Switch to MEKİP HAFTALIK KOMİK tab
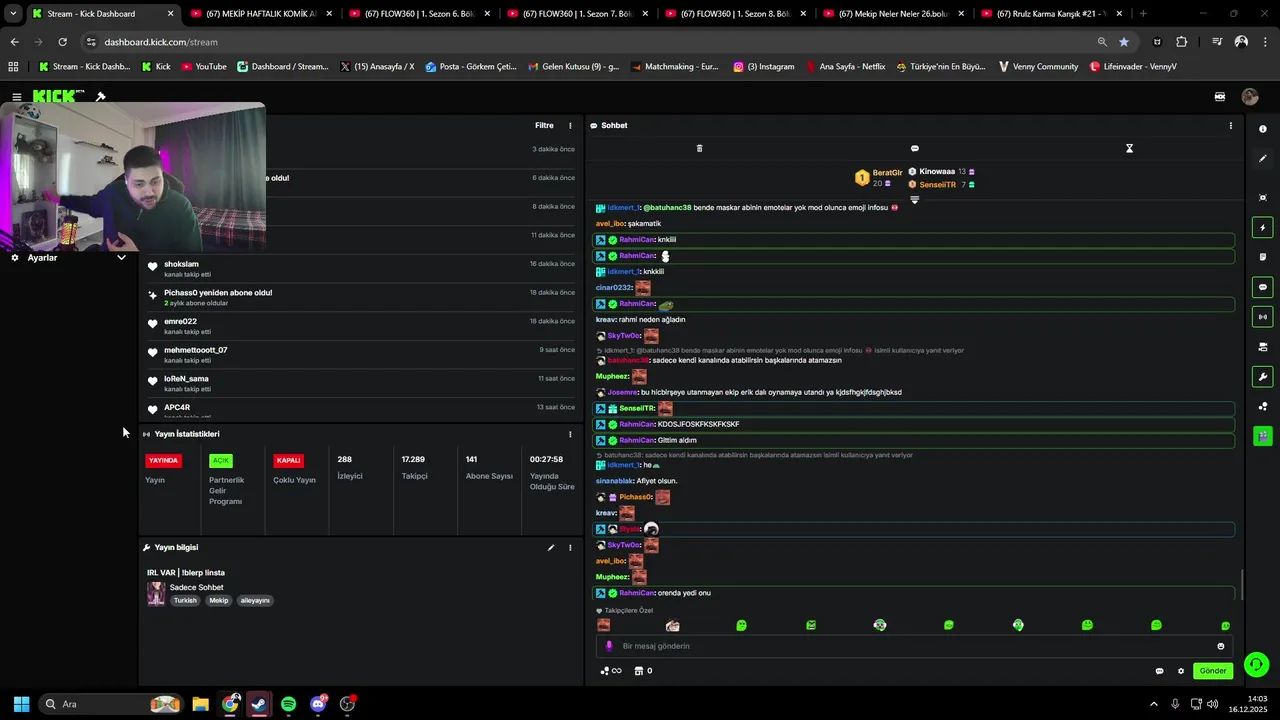Screen dimensions: 1280x720 coord(259,14)
